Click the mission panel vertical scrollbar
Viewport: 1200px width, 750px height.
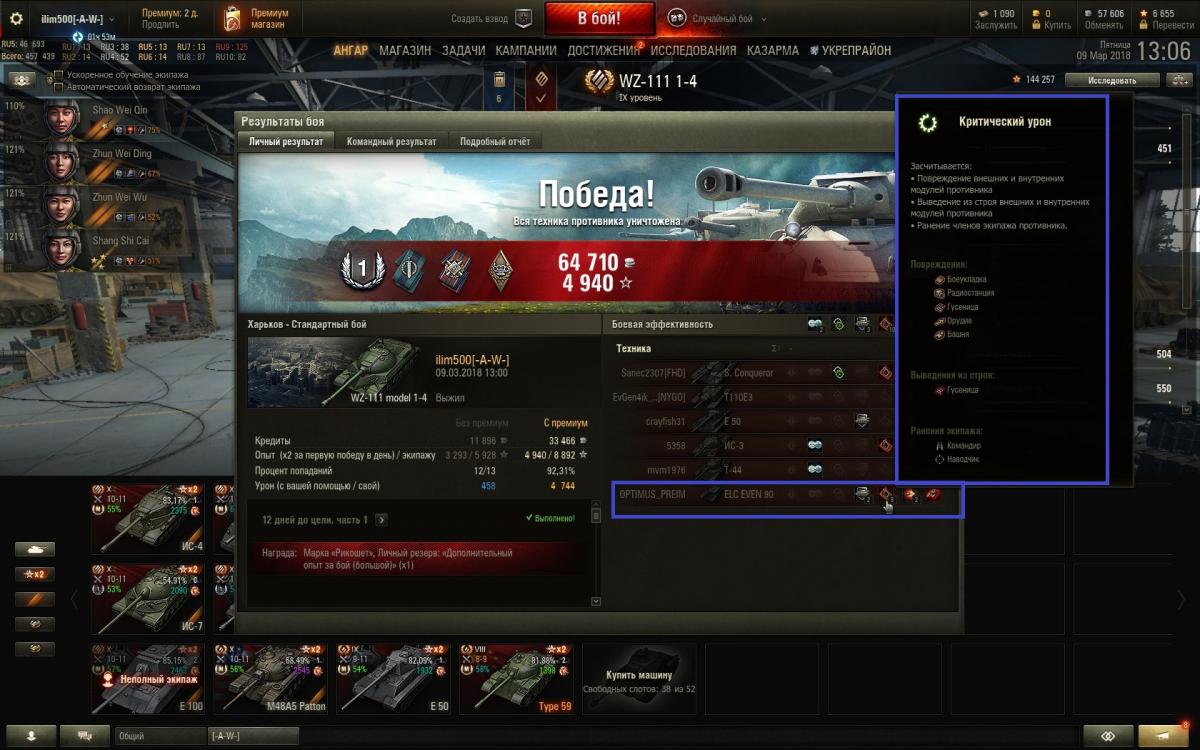tap(596, 556)
